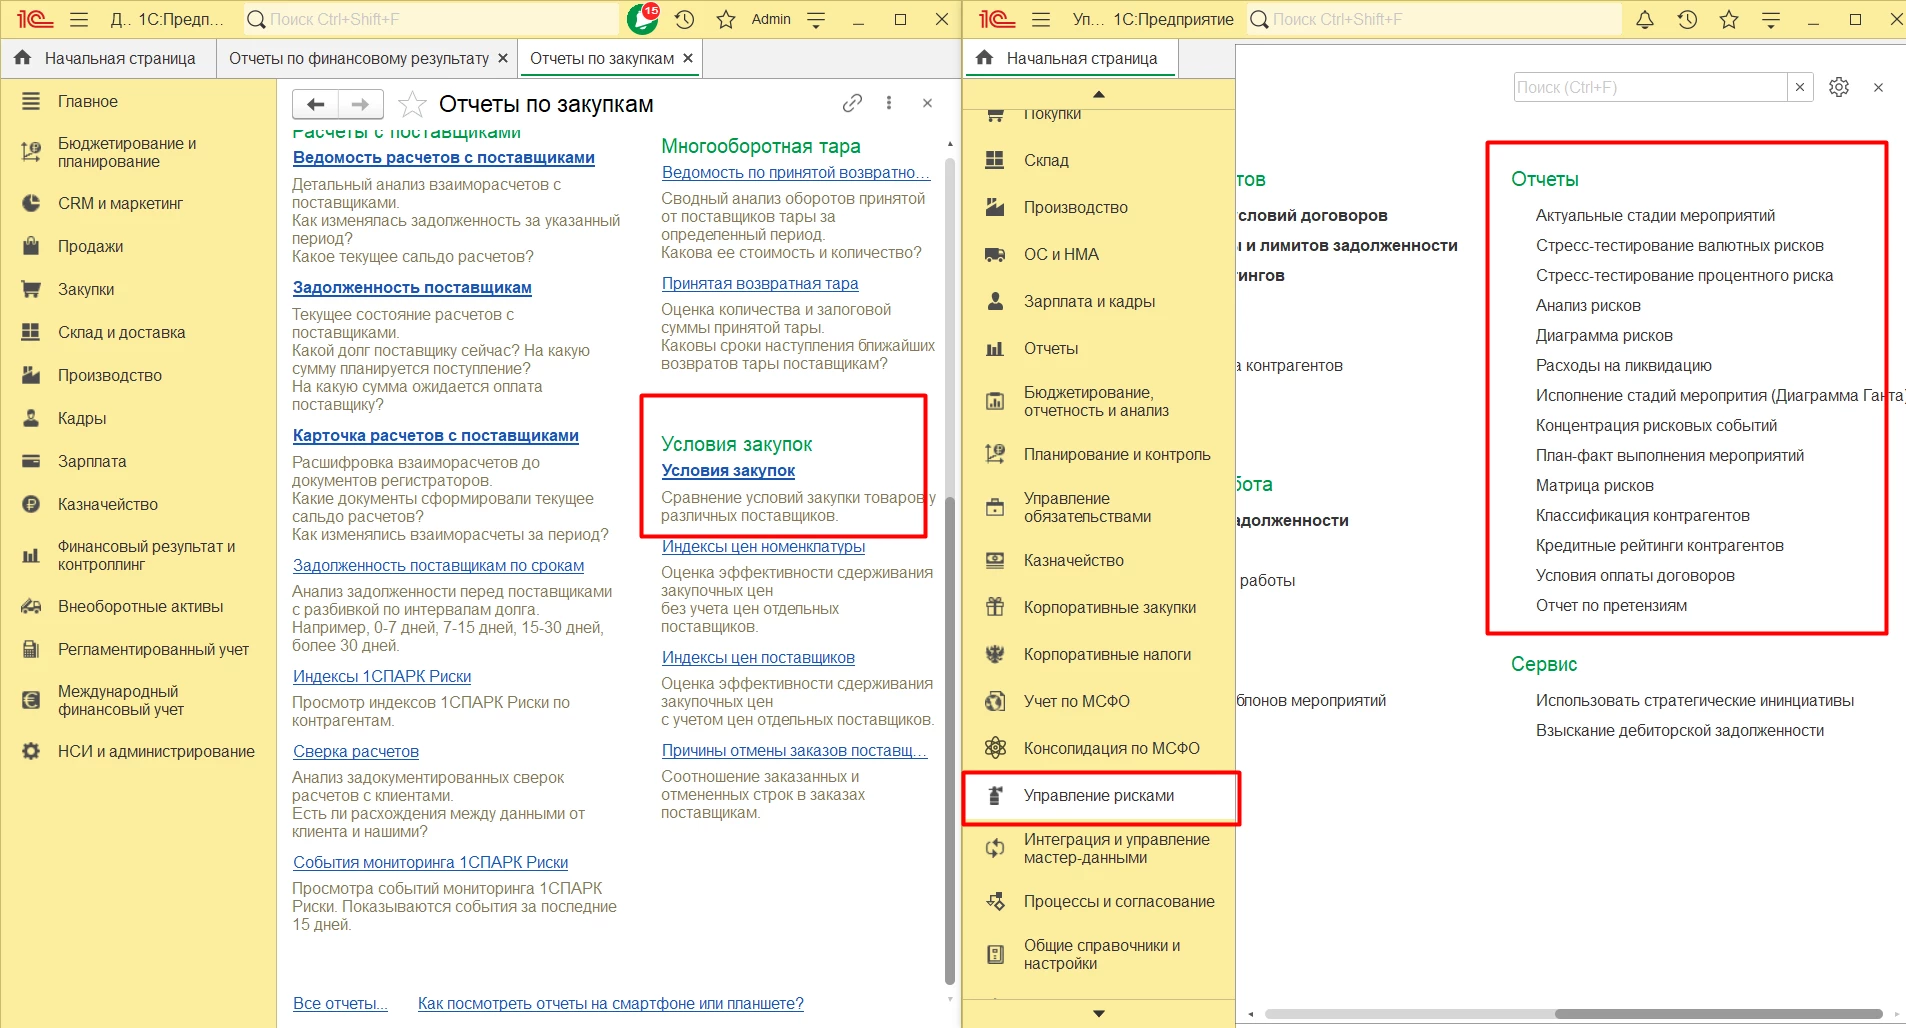
Task: Click the horizontal scrollbar in right panel
Action: point(1718,1014)
